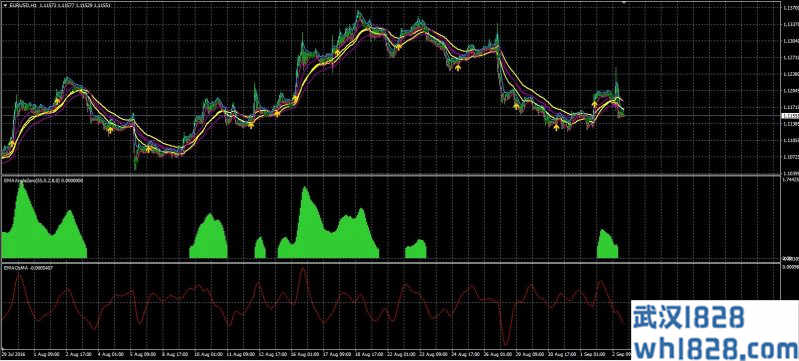Select the highlighted current price label on axis
This screenshot has width=799, height=361.
pos(789,116)
